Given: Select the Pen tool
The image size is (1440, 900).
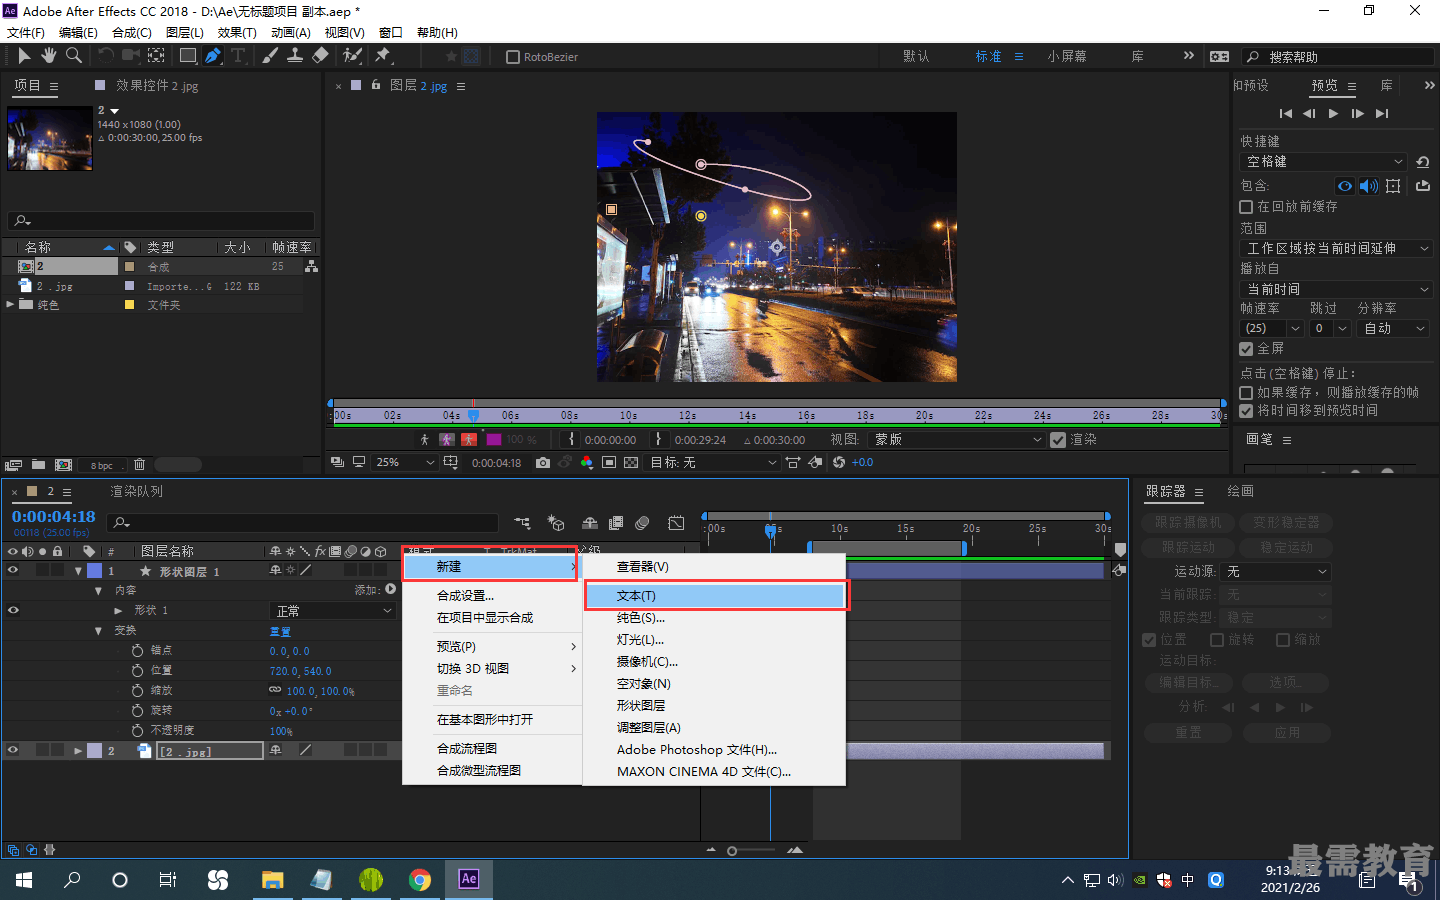Looking at the screenshot, I should coord(213,56).
